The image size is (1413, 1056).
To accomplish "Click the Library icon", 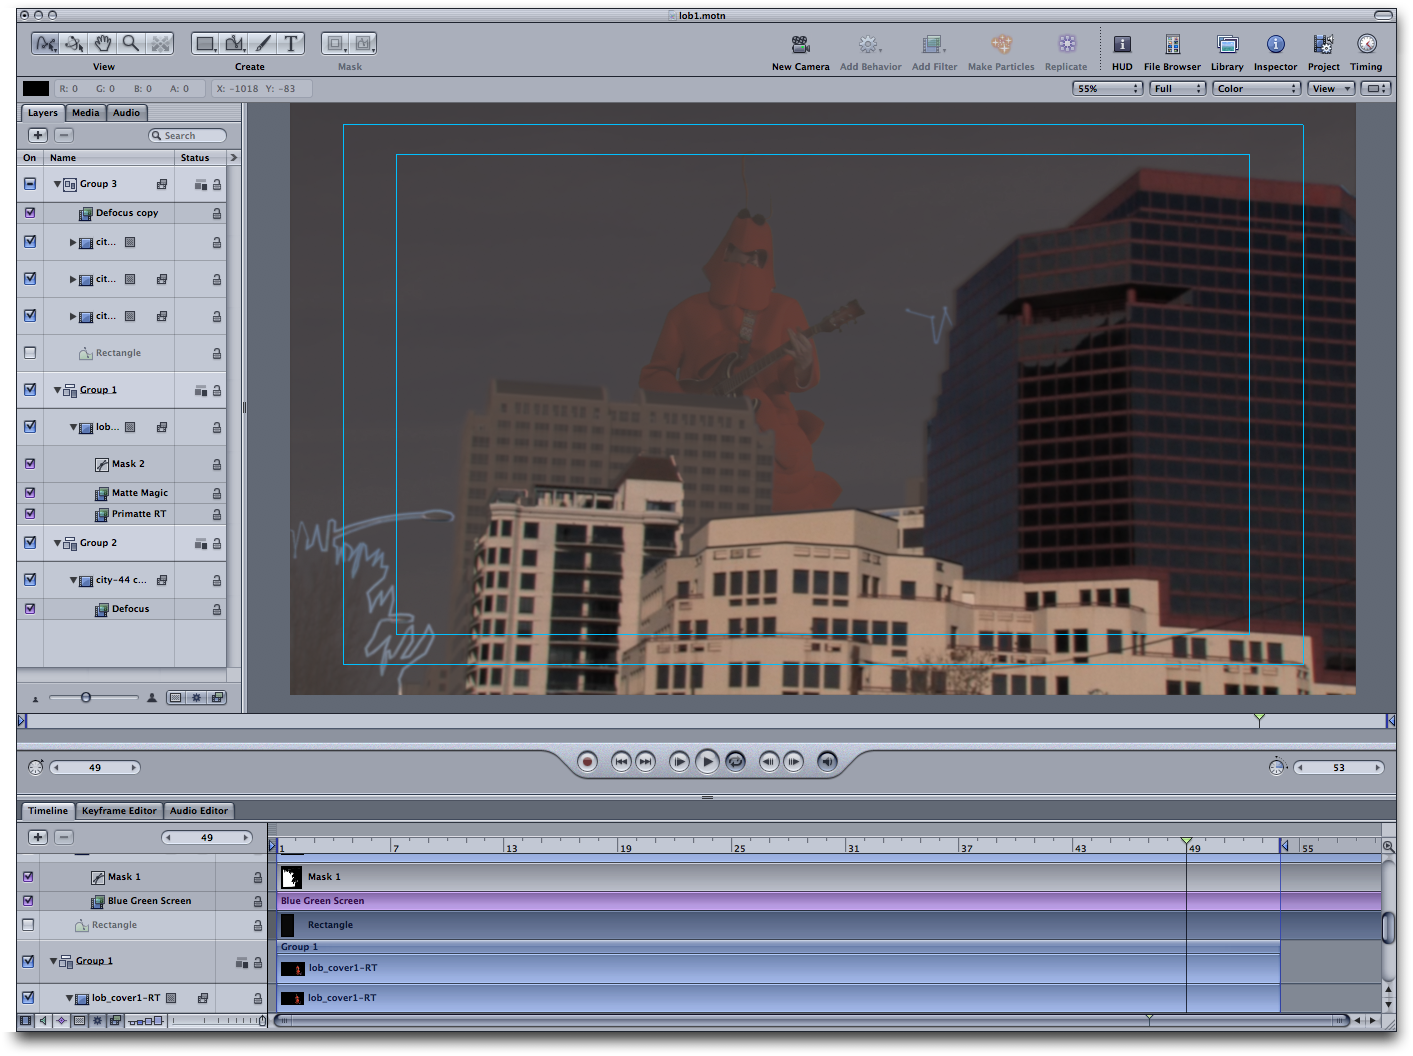I will pyautogui.click(x=1227, y=45).
